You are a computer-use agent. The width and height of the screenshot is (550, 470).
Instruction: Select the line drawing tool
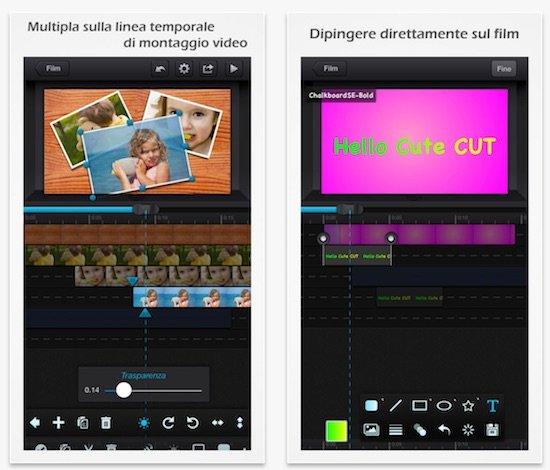click(396, 406)
